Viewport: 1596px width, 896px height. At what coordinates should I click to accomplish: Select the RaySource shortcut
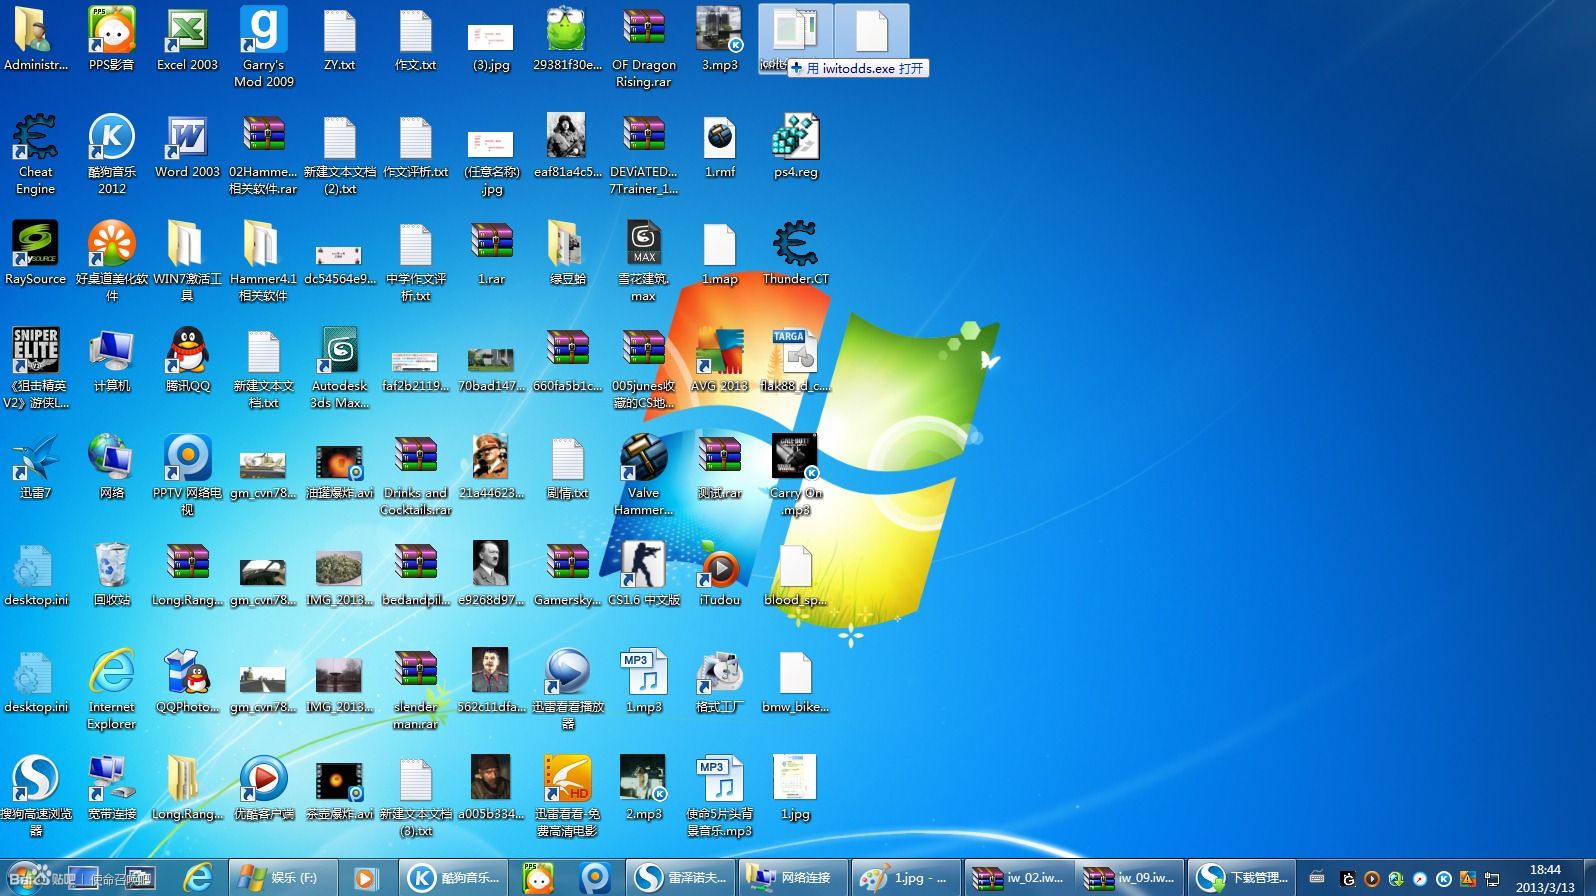click(x=35, y=253)
